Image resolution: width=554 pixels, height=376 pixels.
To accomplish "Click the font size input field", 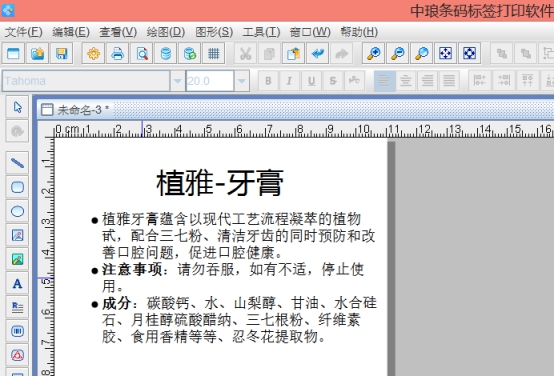I will tap(210, 81).
